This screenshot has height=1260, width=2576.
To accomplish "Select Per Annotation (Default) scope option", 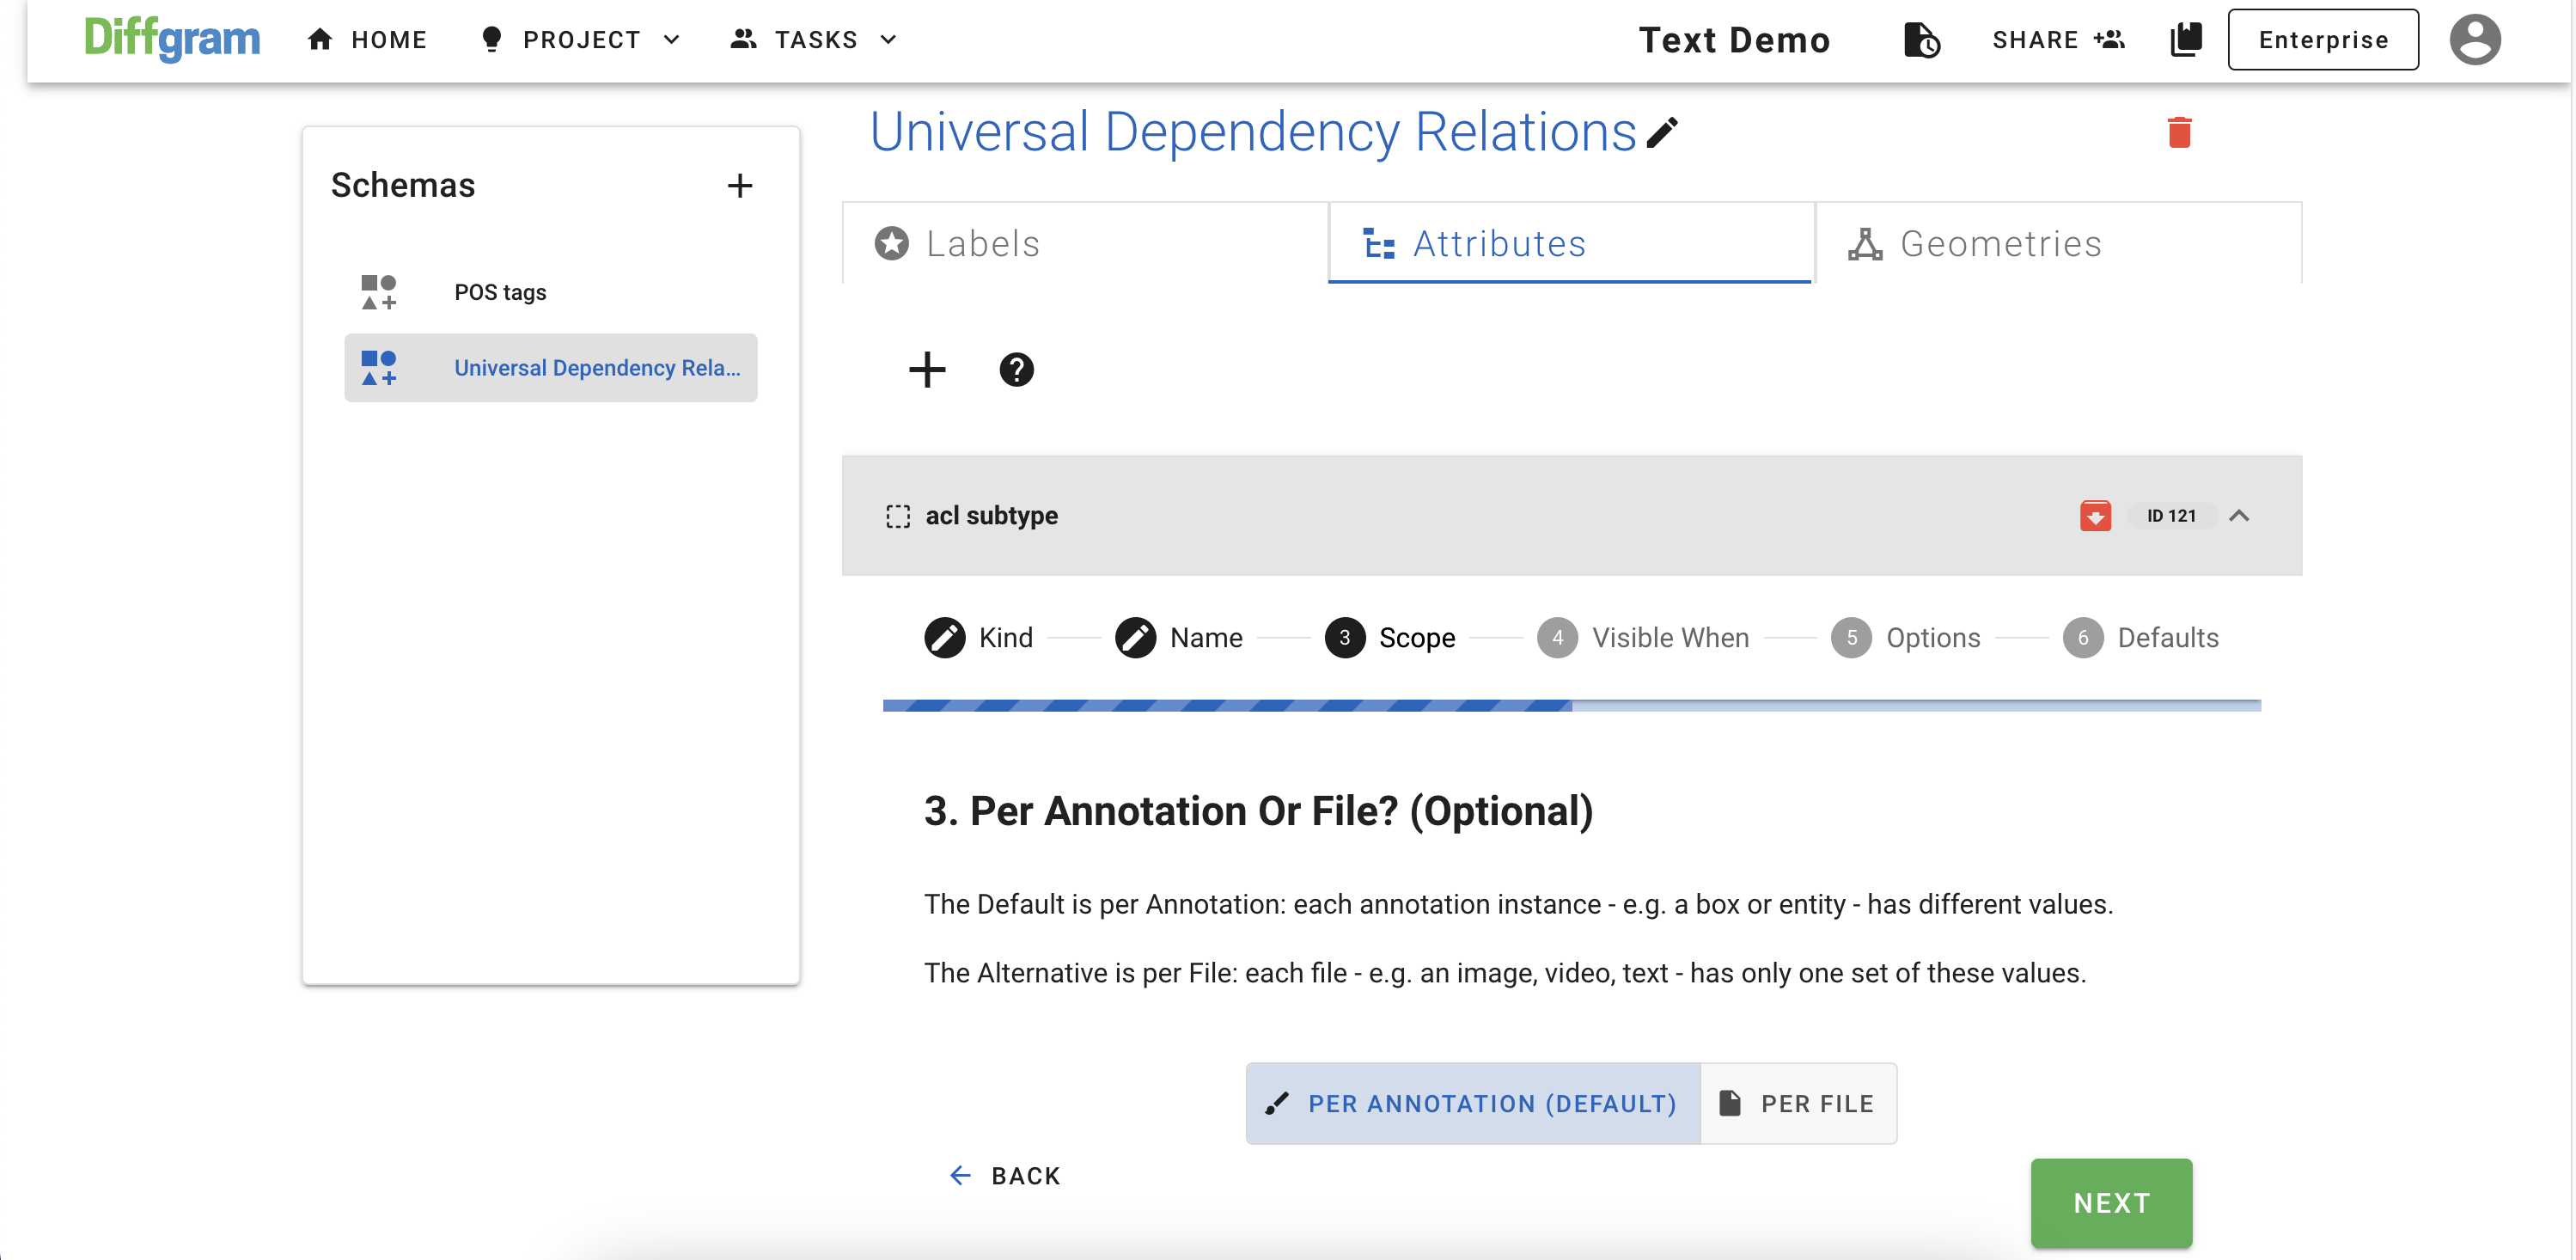I will 1472,1103.
